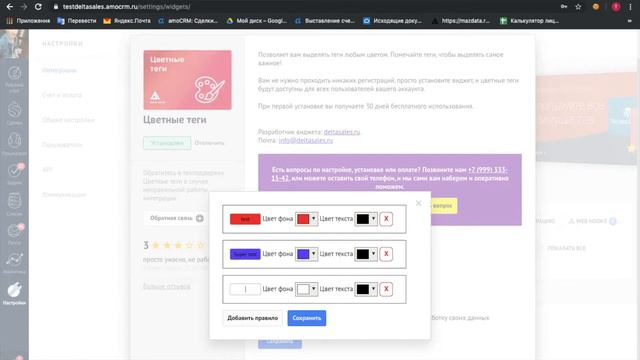Go forward with the browser forward arrow
Viewport: 640px width, 360px height.
(24, 7)
